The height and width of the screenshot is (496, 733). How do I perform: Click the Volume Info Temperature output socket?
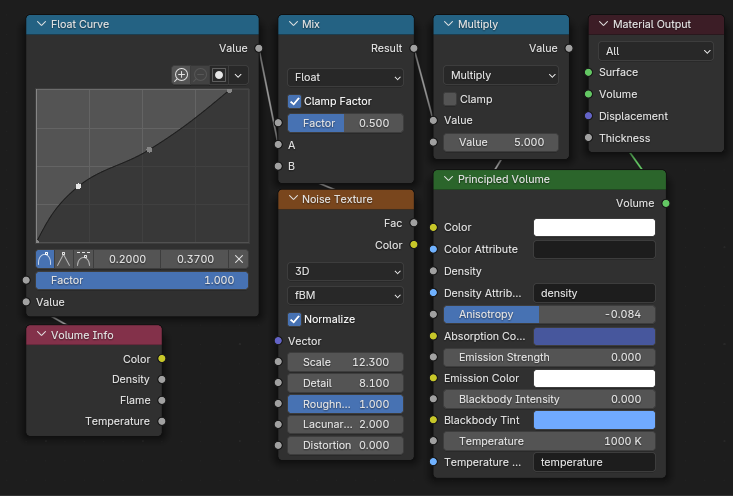162,421
